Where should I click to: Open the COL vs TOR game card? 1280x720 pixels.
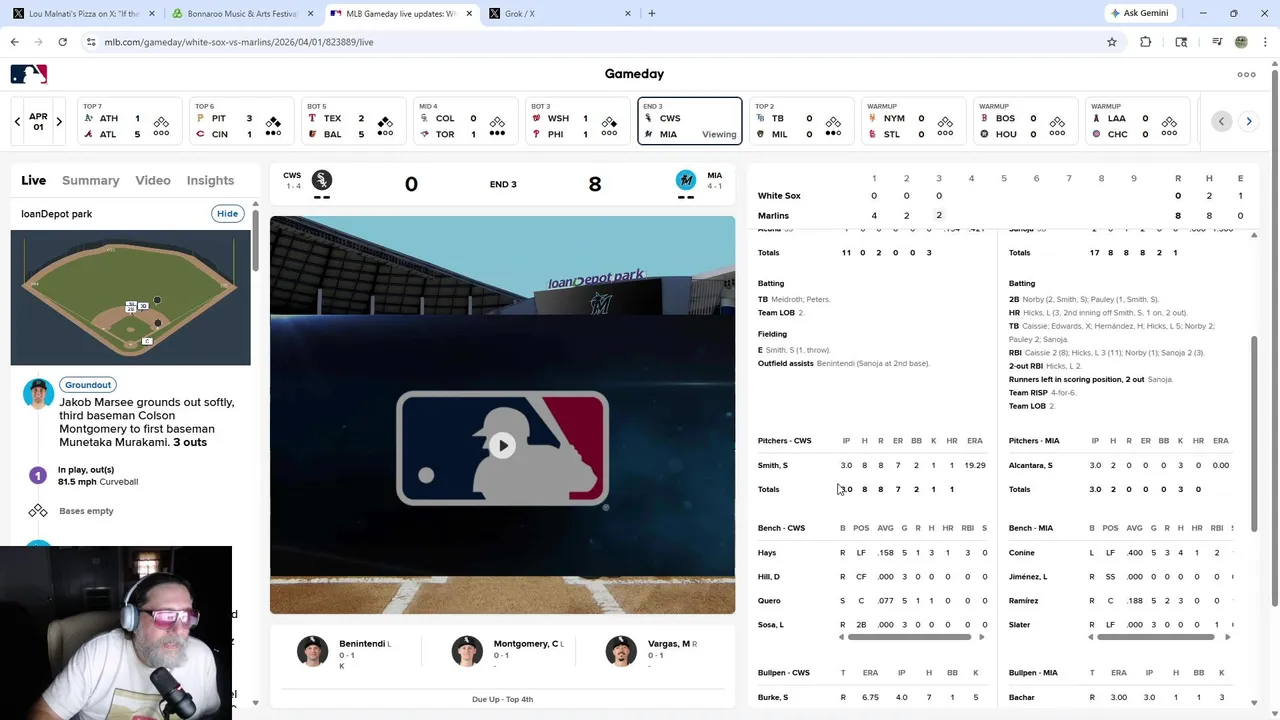pos(465,121)
